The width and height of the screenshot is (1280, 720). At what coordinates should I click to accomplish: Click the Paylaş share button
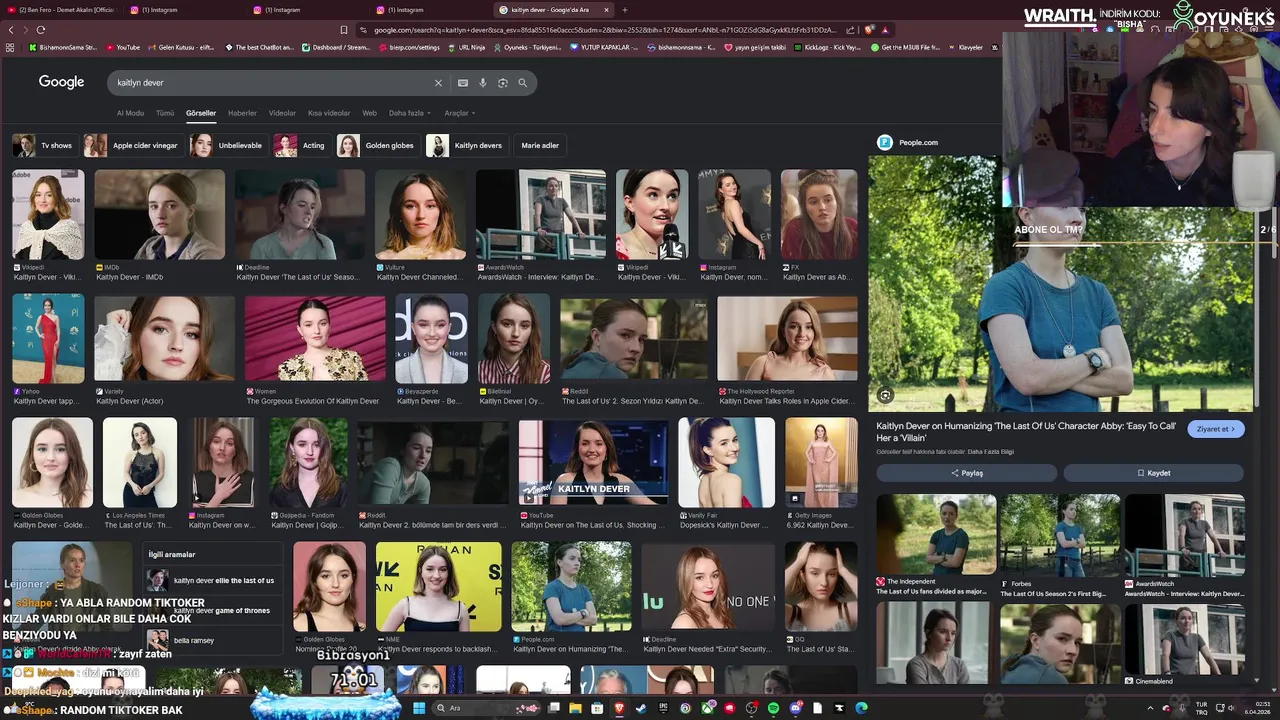point(966,473)
